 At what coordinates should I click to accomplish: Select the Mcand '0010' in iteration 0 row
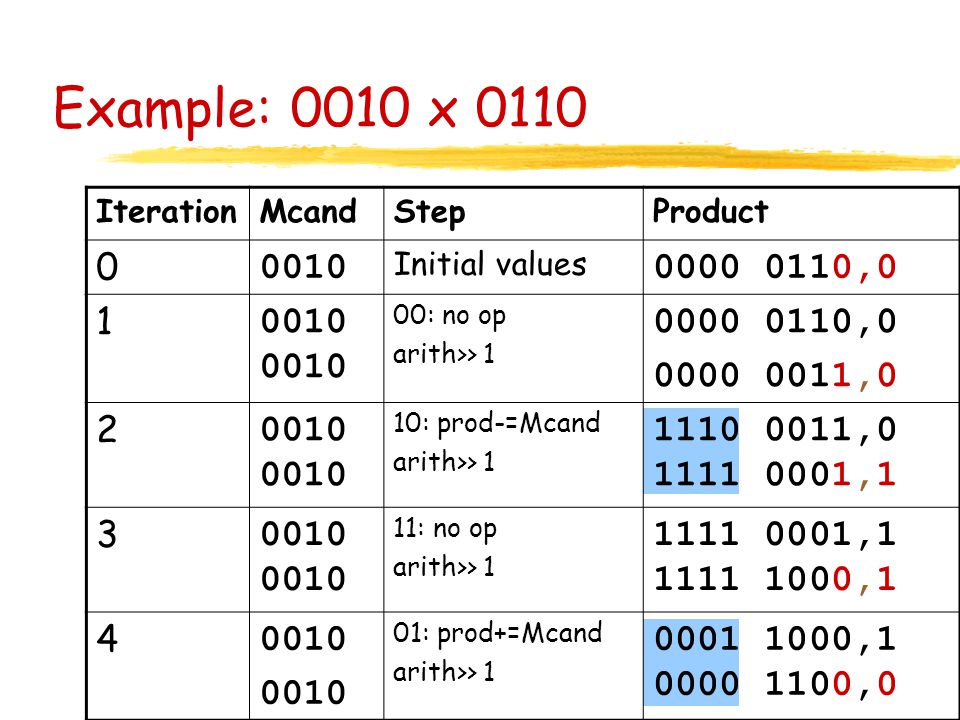pos(303,267)
